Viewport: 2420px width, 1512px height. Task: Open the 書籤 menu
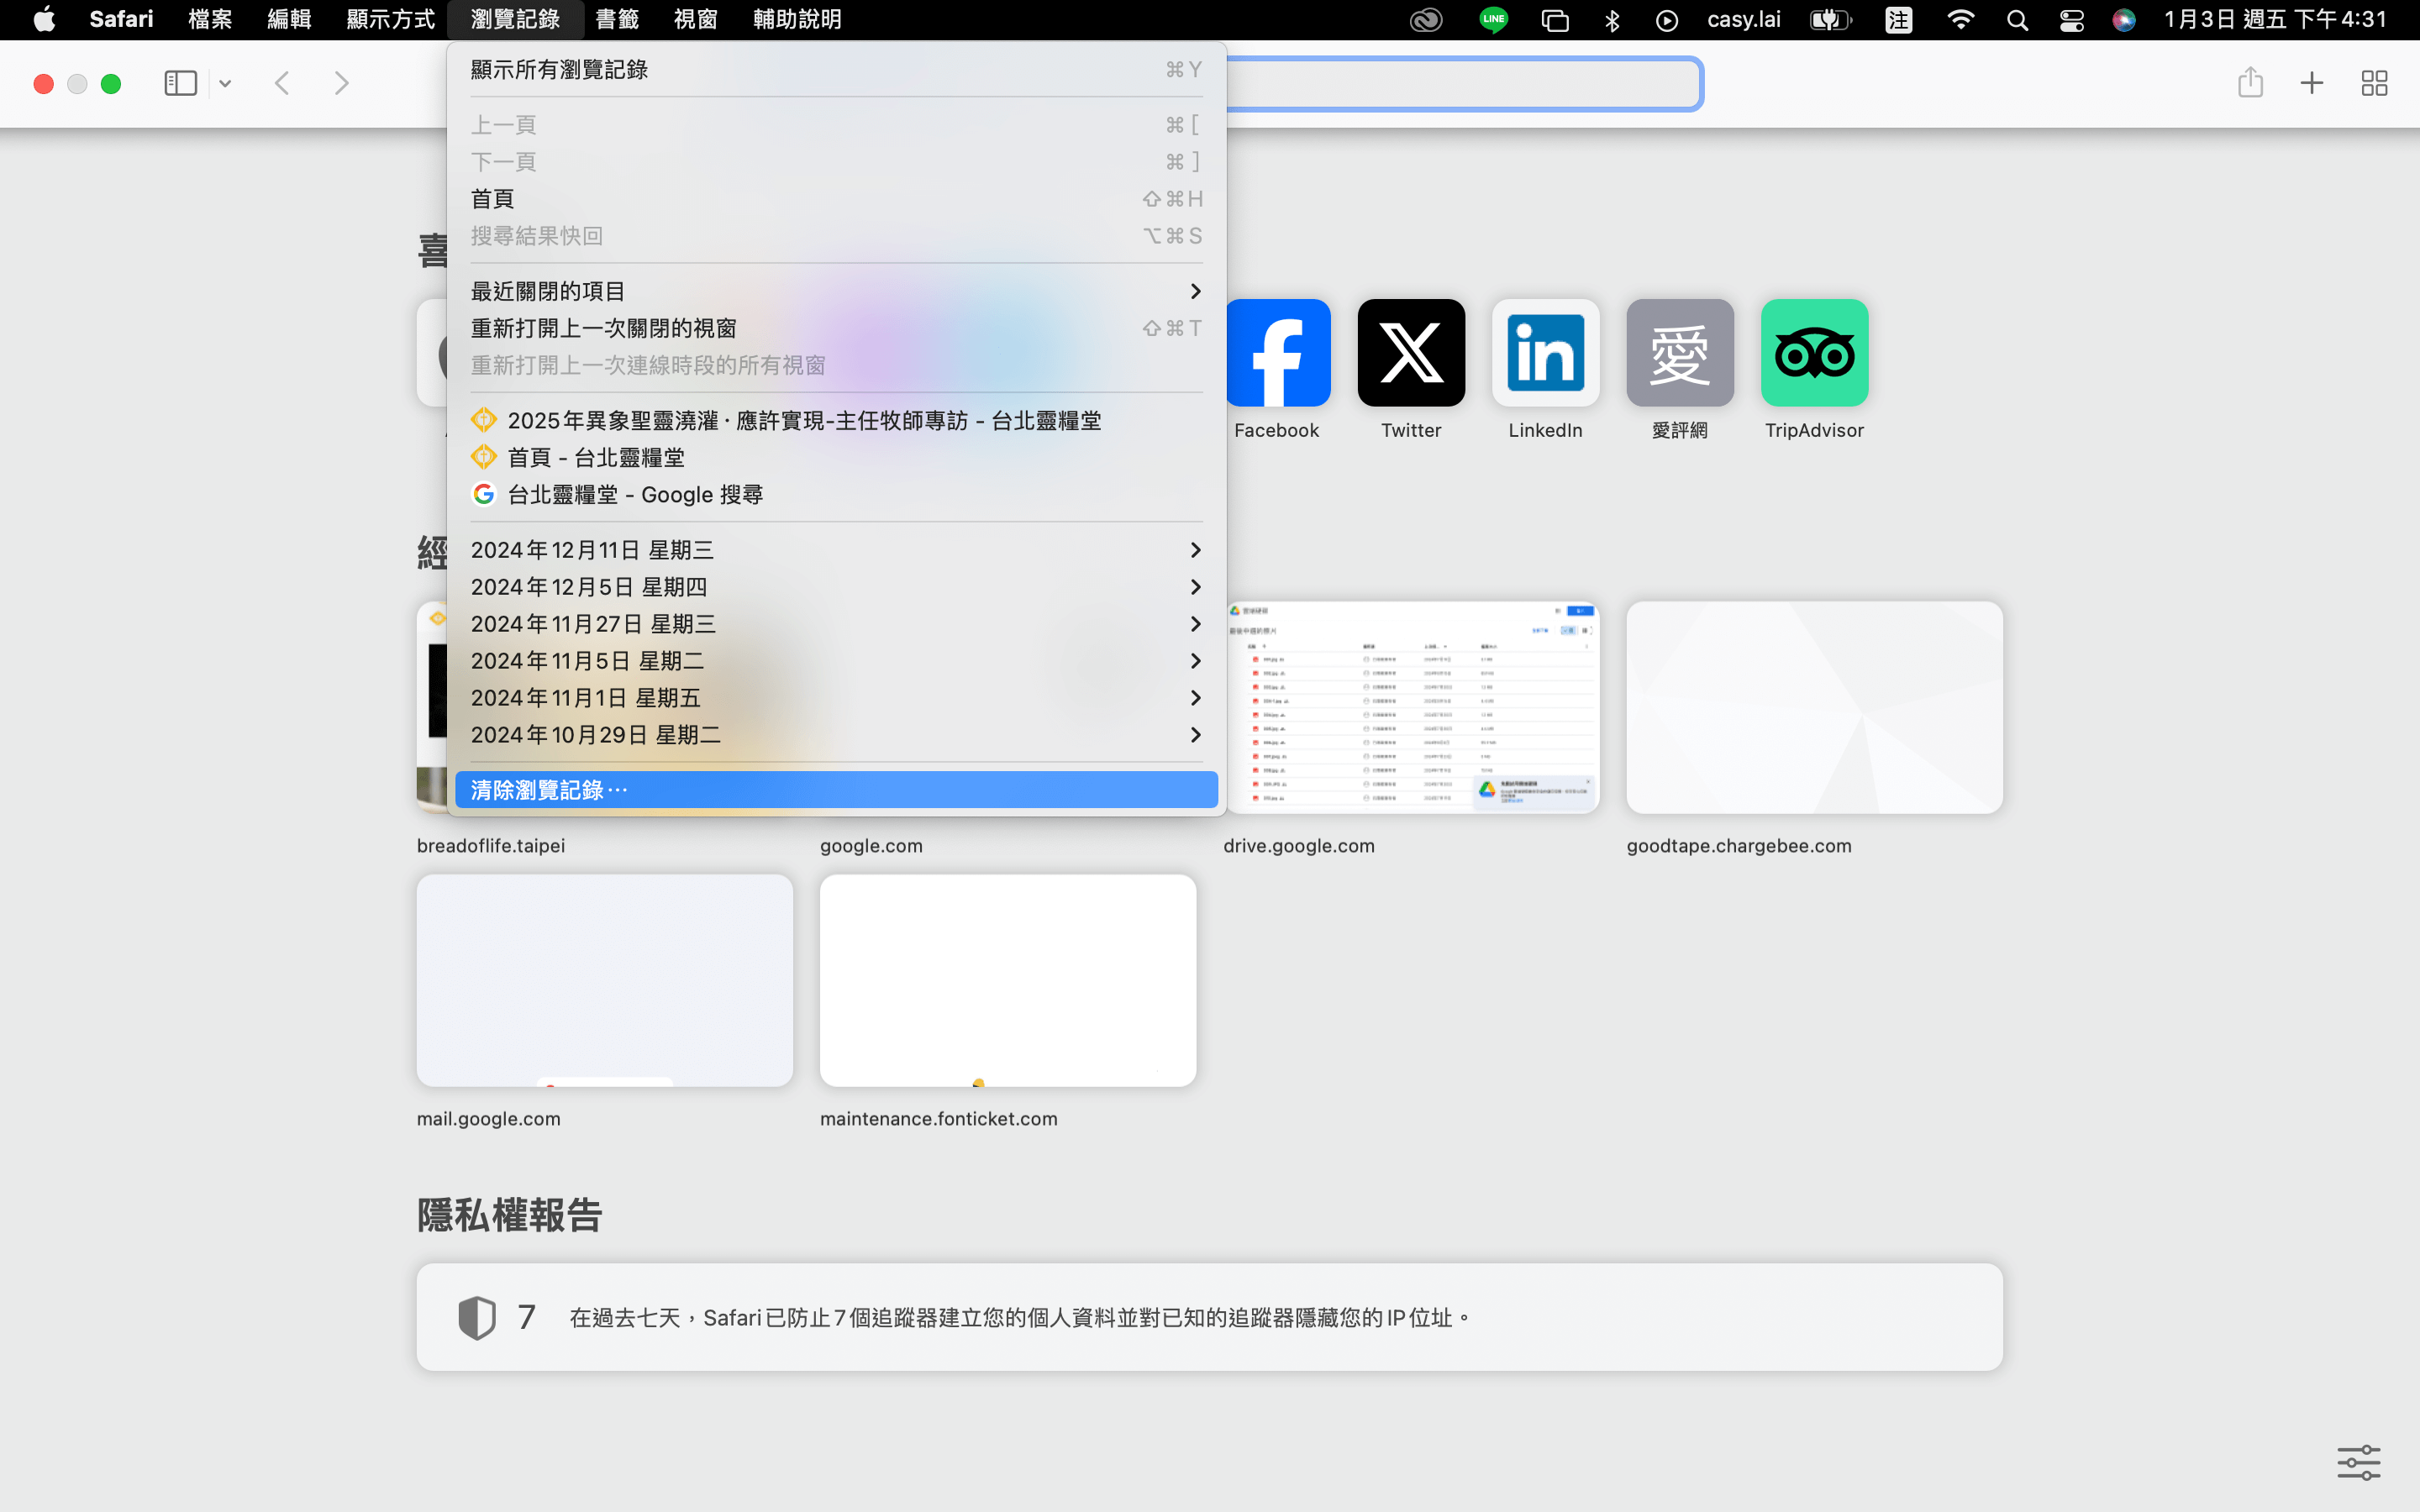[x=617, y=19]
